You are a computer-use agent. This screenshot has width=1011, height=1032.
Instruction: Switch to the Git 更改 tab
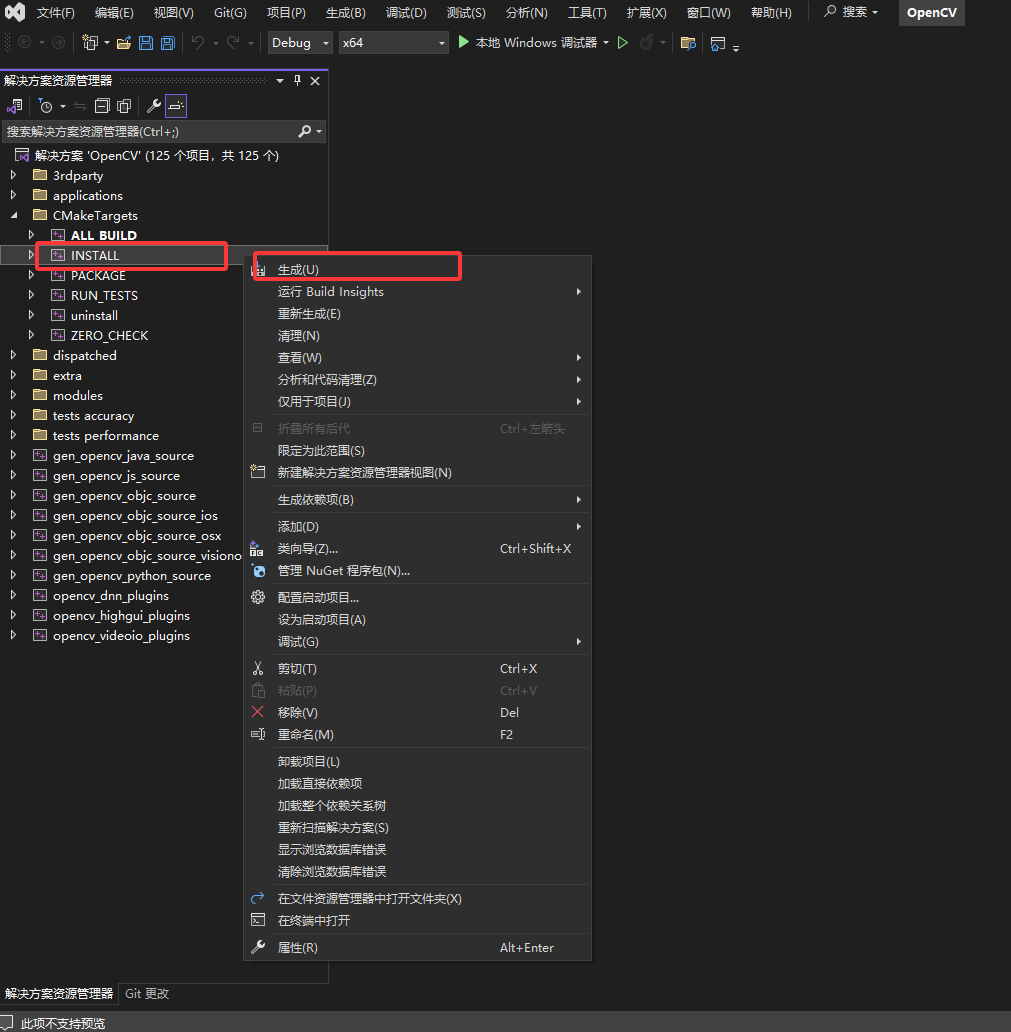click(x=147, y=994)
